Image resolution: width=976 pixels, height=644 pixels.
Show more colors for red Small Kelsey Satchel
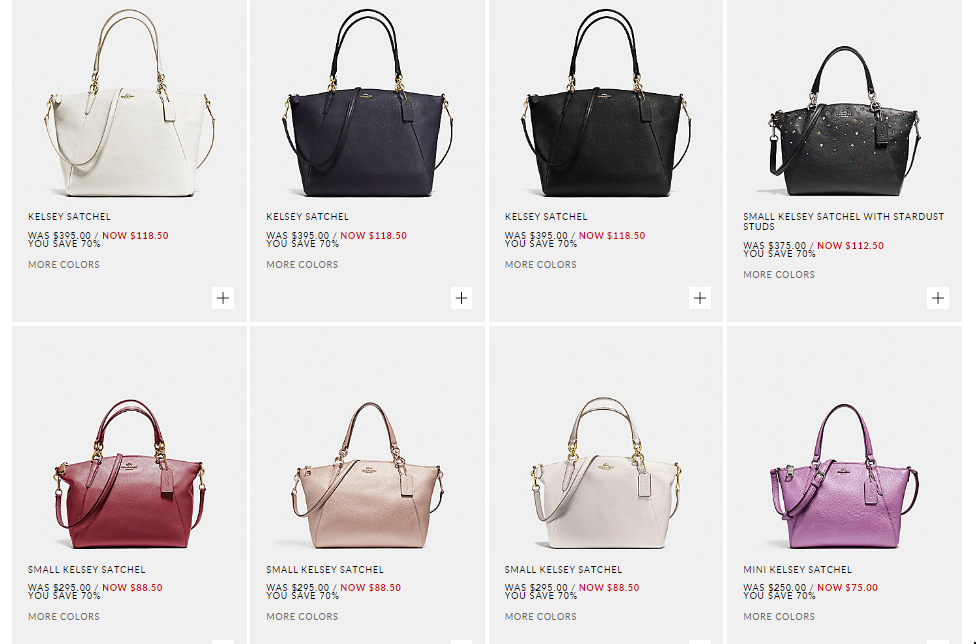coord(63,617)
